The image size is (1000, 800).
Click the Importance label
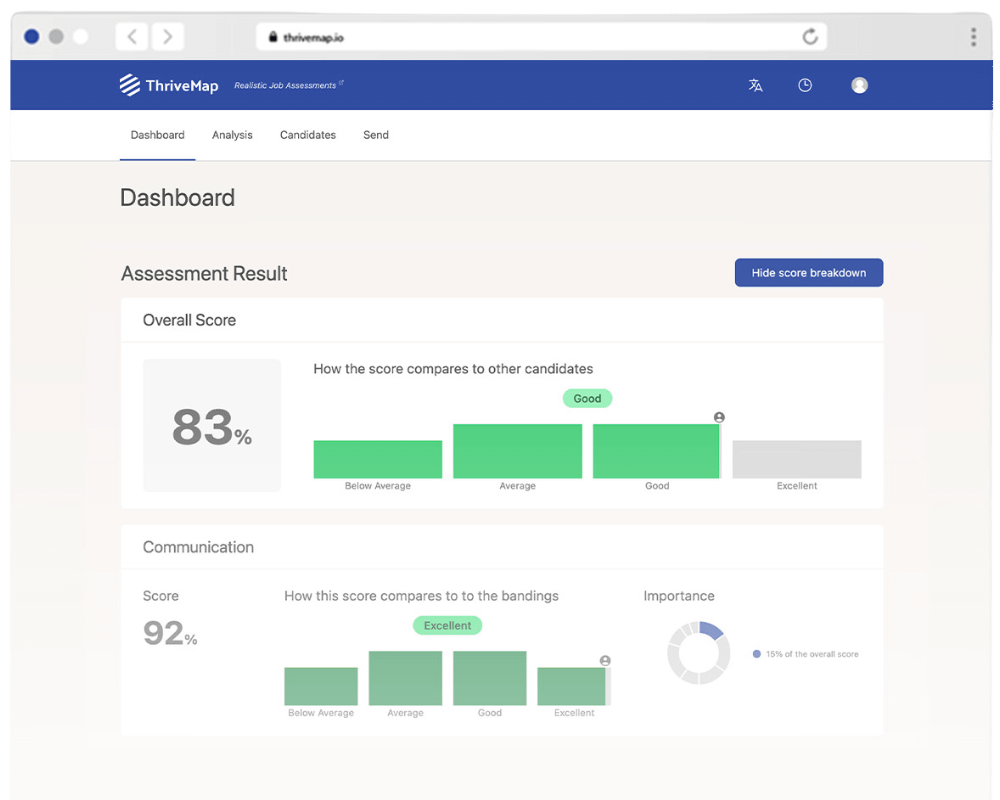click(x=679, y=596)
